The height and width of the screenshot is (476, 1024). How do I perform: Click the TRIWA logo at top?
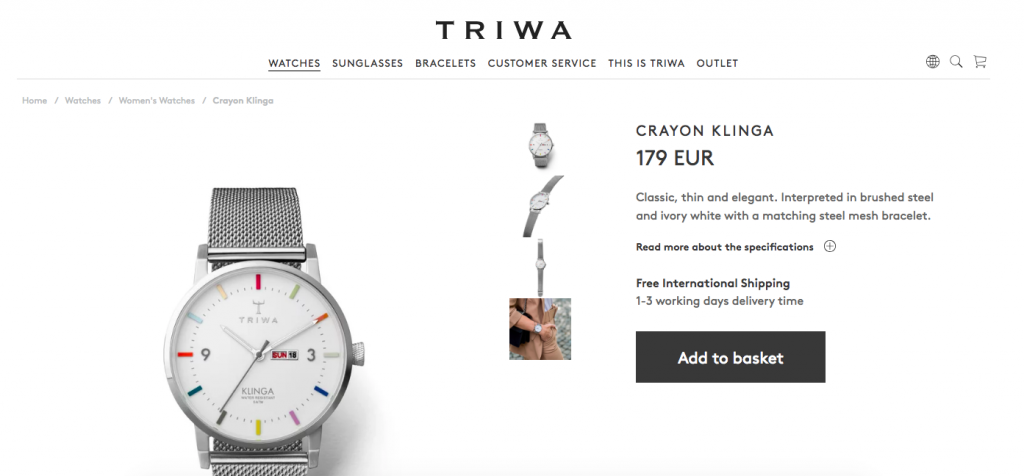[504, 30]
